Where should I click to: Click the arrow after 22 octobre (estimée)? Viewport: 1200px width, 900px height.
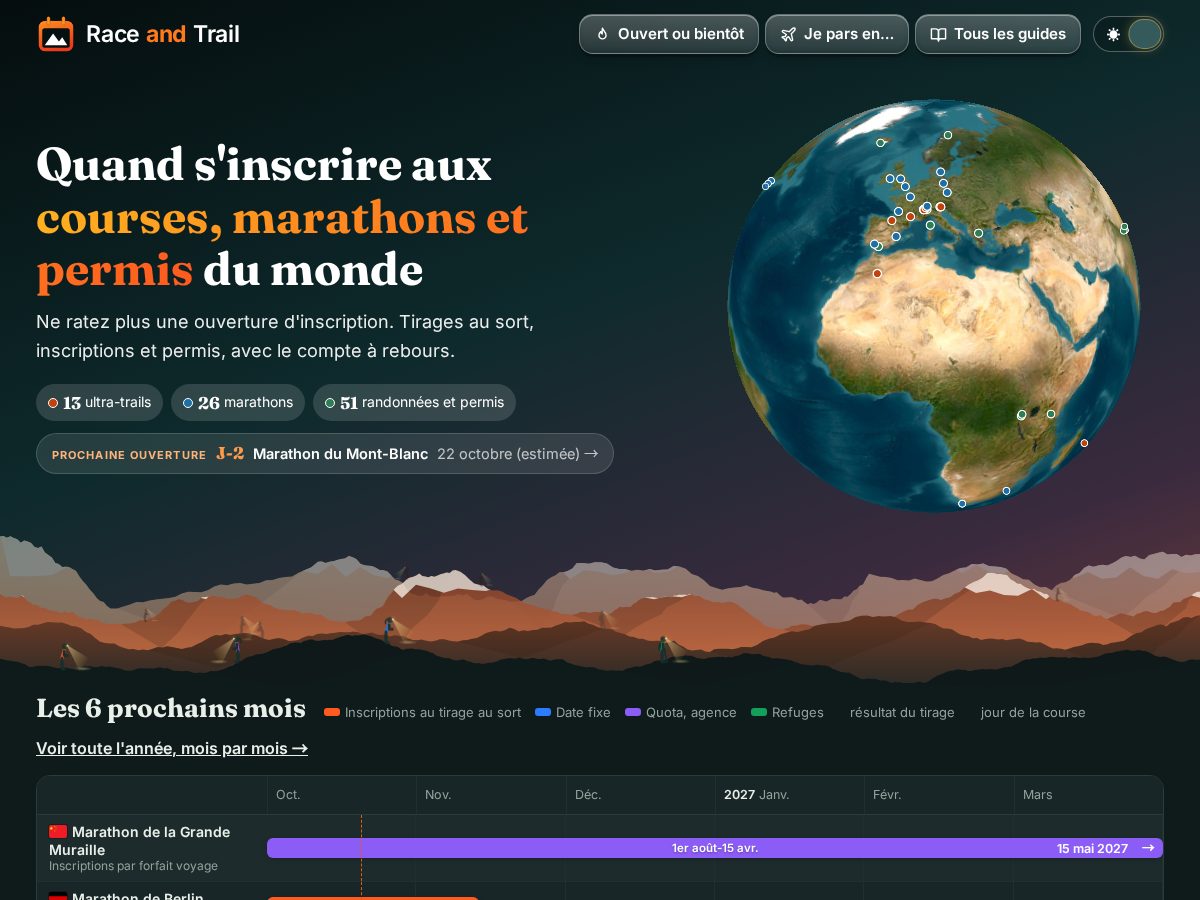(591, 454)
